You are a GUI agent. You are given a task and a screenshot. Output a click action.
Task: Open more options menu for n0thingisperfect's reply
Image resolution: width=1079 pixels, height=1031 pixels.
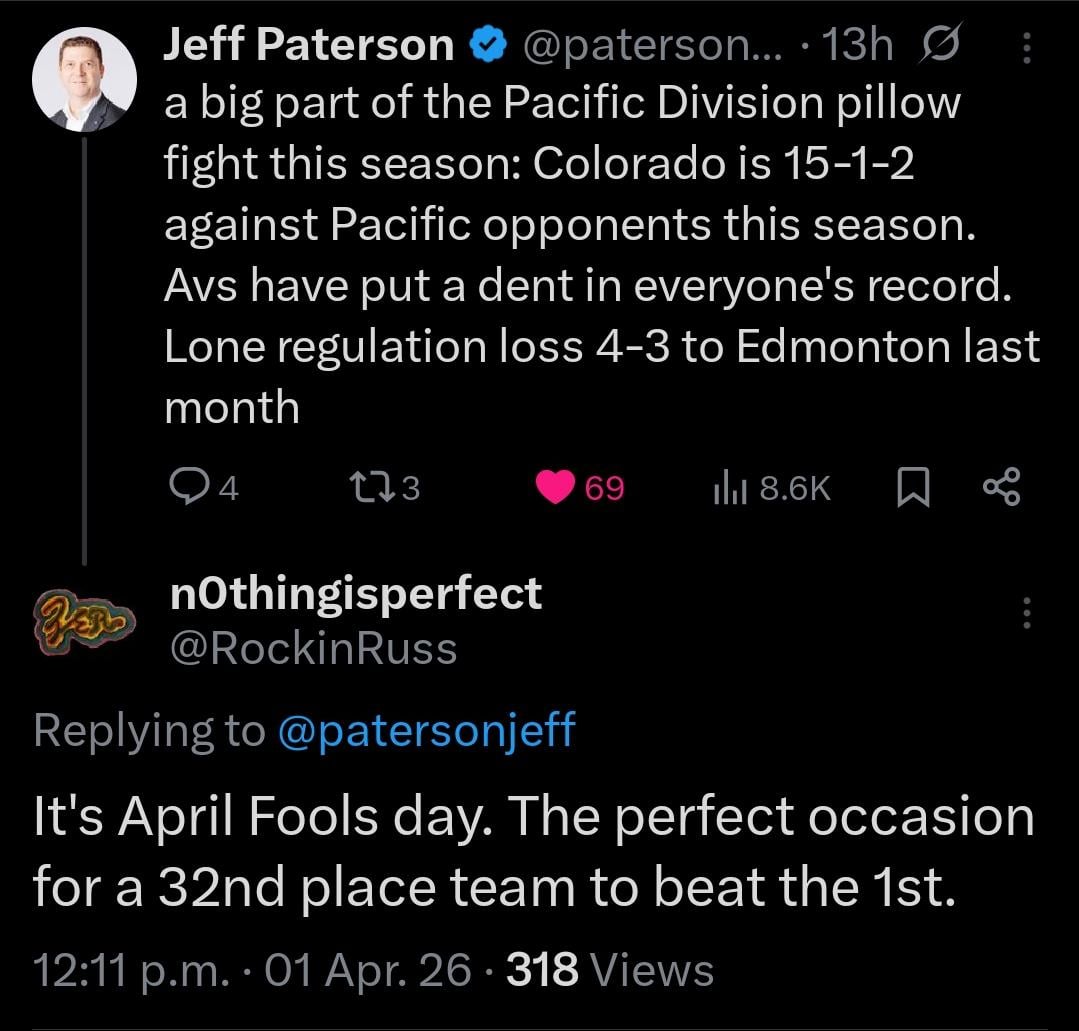click(1026, 612)
